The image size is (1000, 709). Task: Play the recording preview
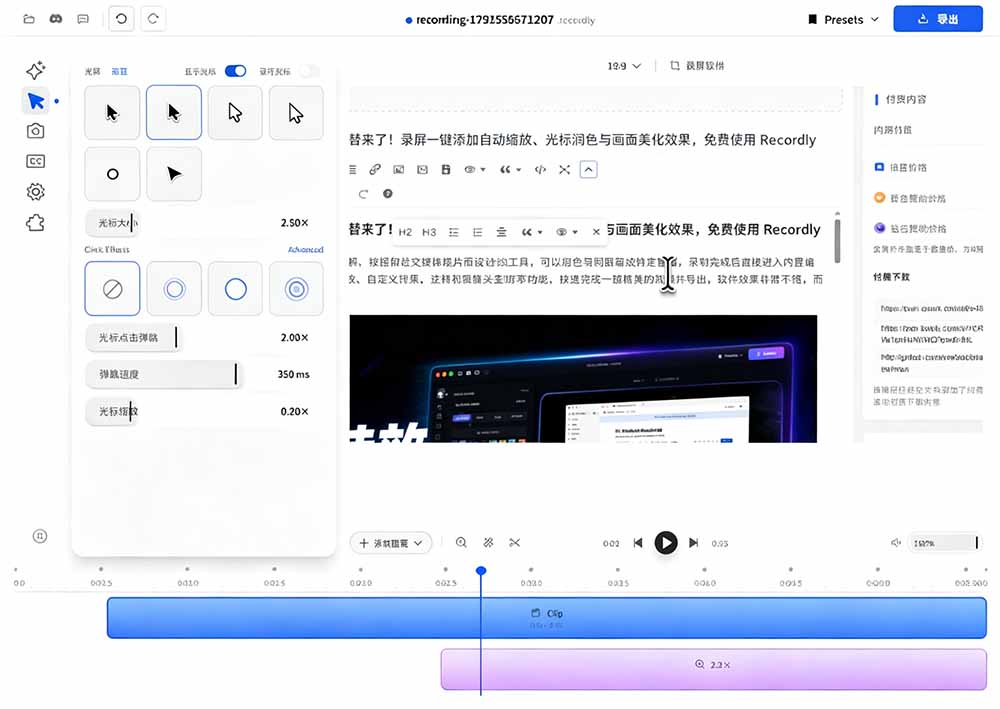point(666,543)
